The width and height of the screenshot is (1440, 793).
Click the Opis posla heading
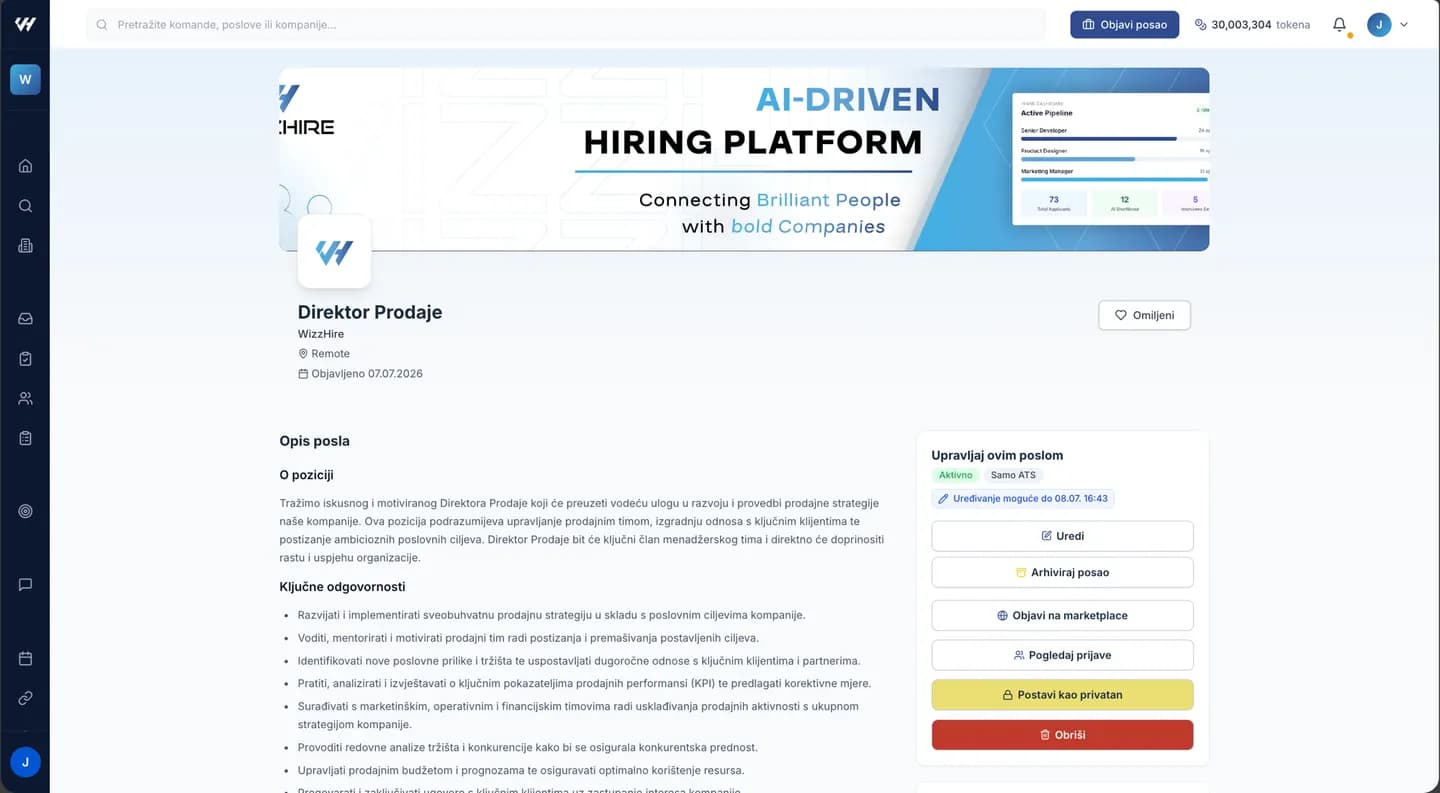click(x=314, y=441)
